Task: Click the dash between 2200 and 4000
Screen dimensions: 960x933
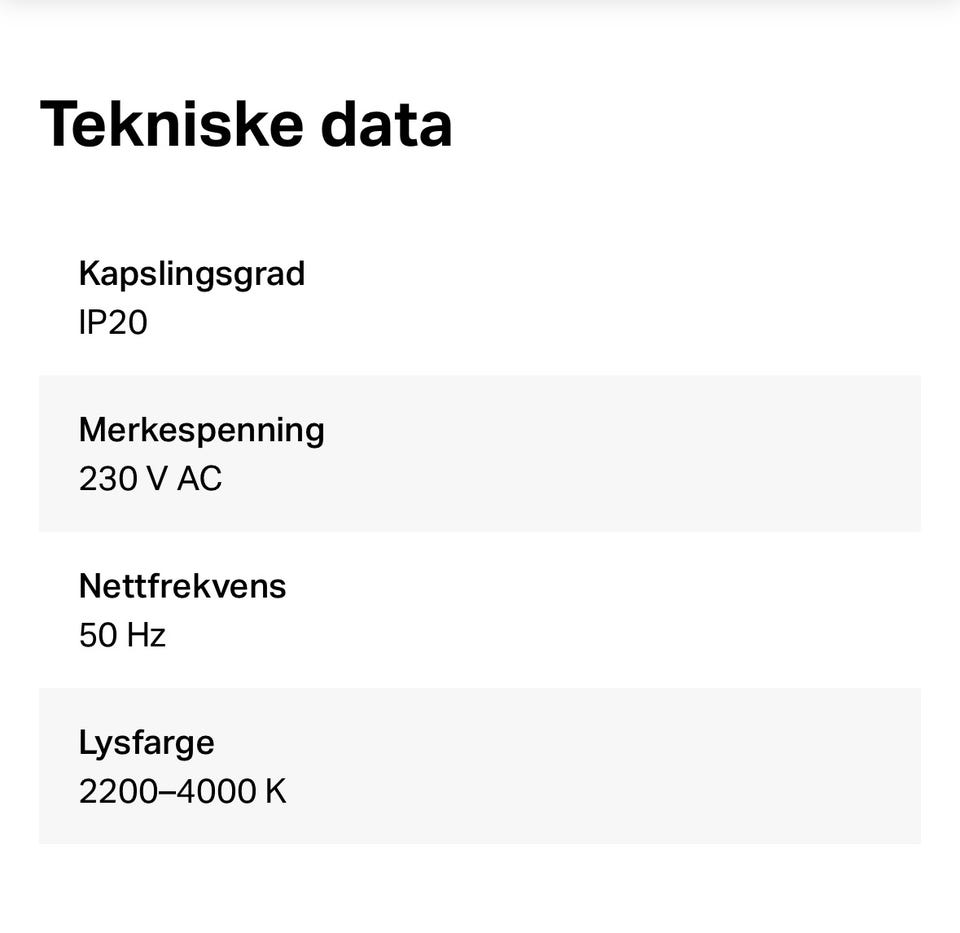Action: tap(167, 792)
